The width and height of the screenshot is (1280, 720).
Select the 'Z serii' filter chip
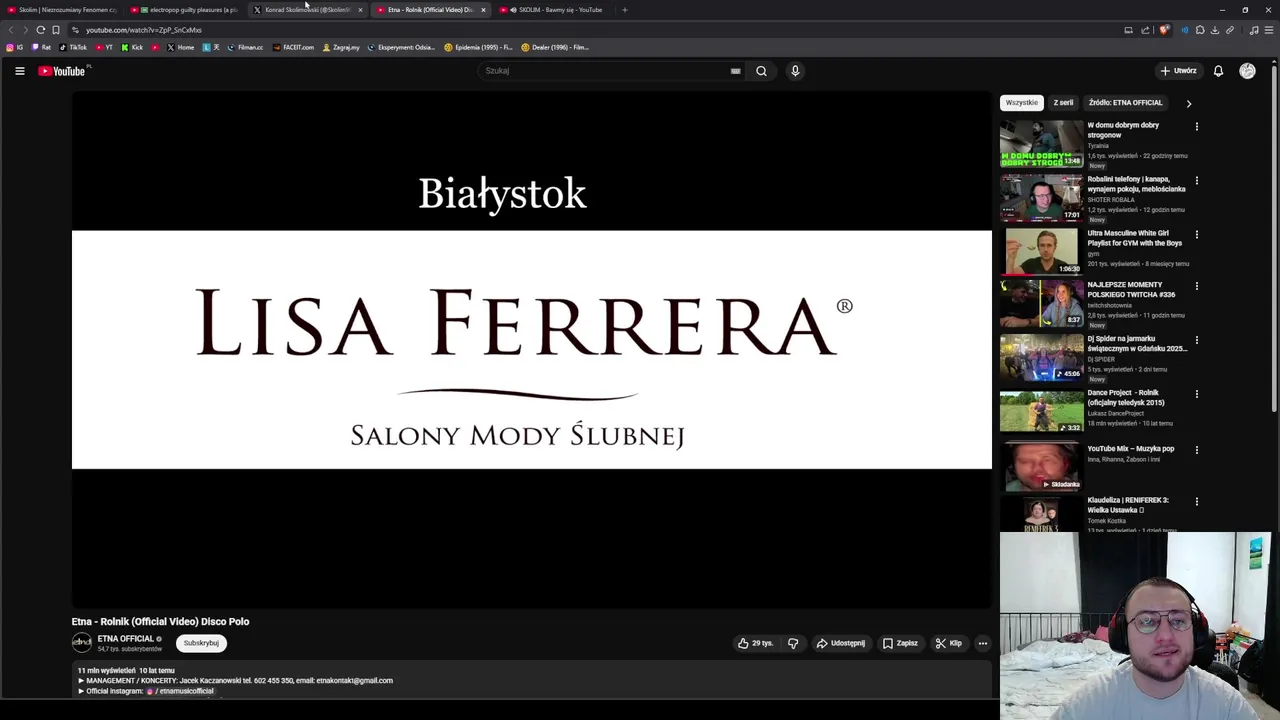pos(1063,103)
